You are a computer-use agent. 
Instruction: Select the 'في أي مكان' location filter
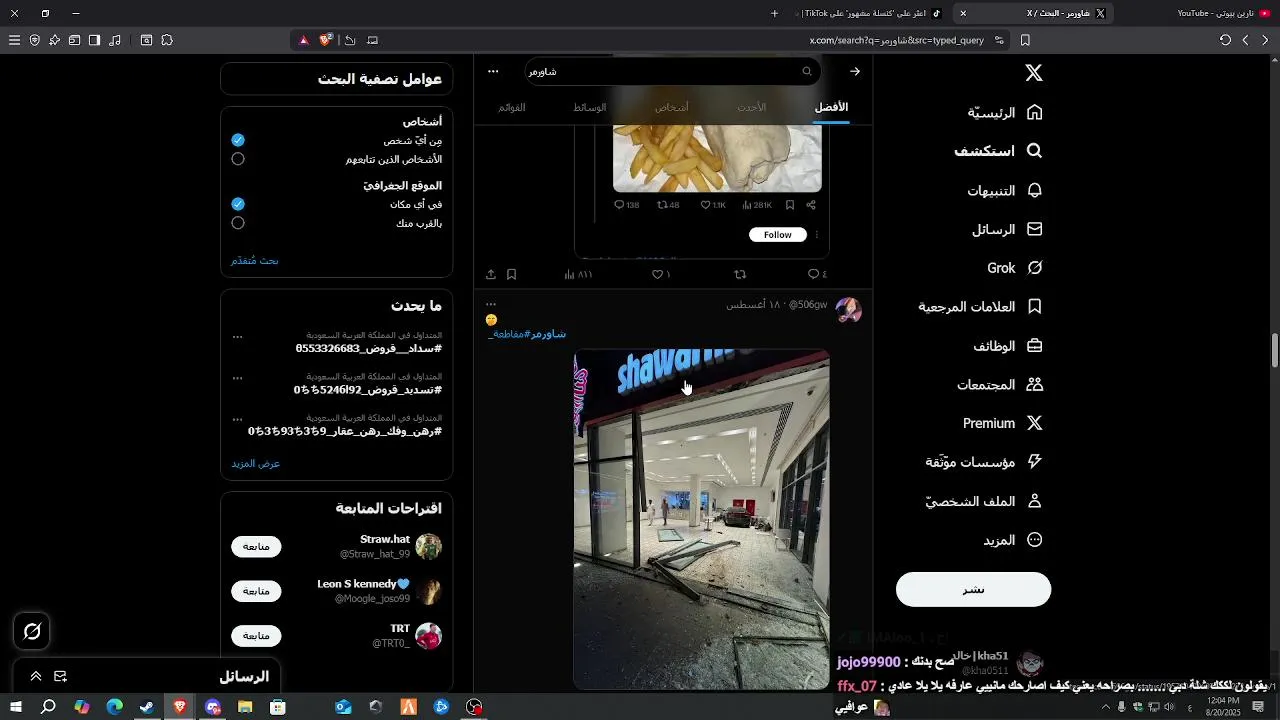pyautogui.click(x=238, y=204)
